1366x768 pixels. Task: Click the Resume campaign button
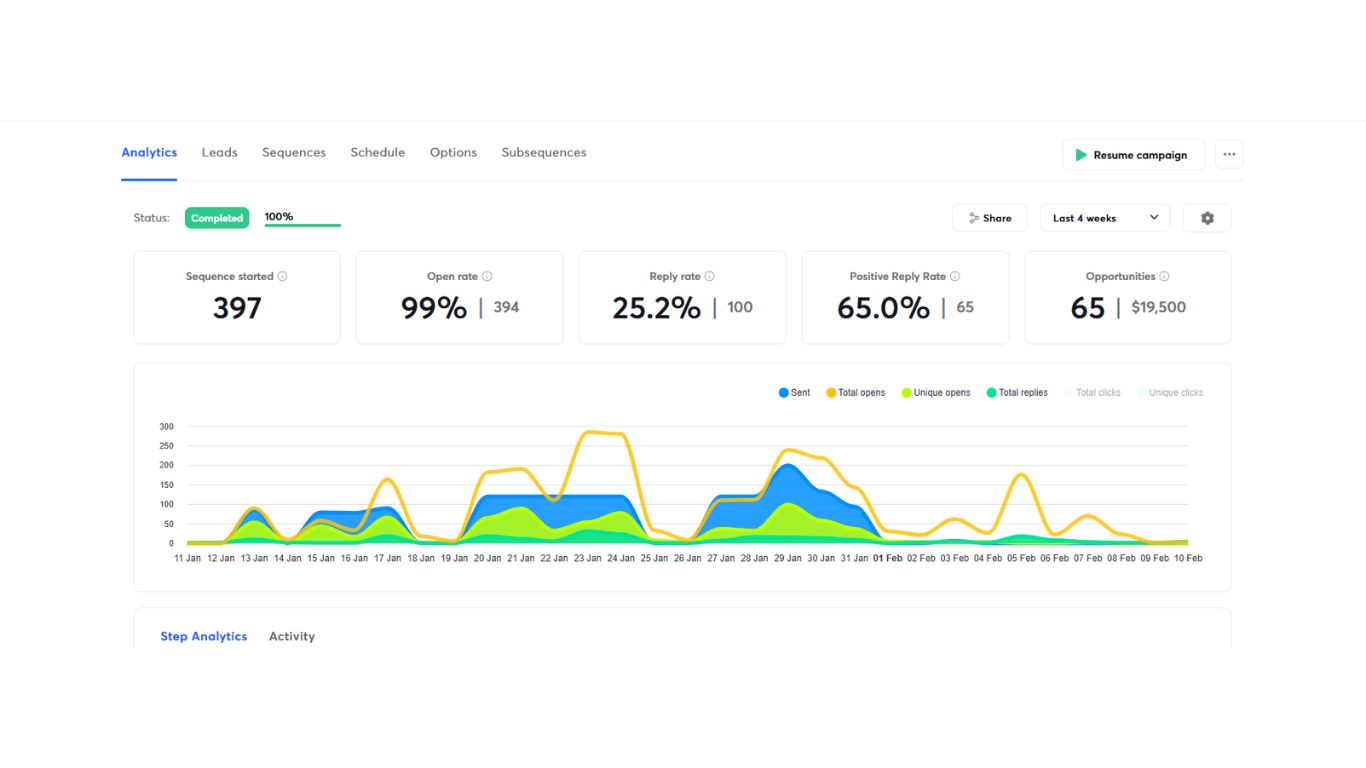tap(1133, 155)
